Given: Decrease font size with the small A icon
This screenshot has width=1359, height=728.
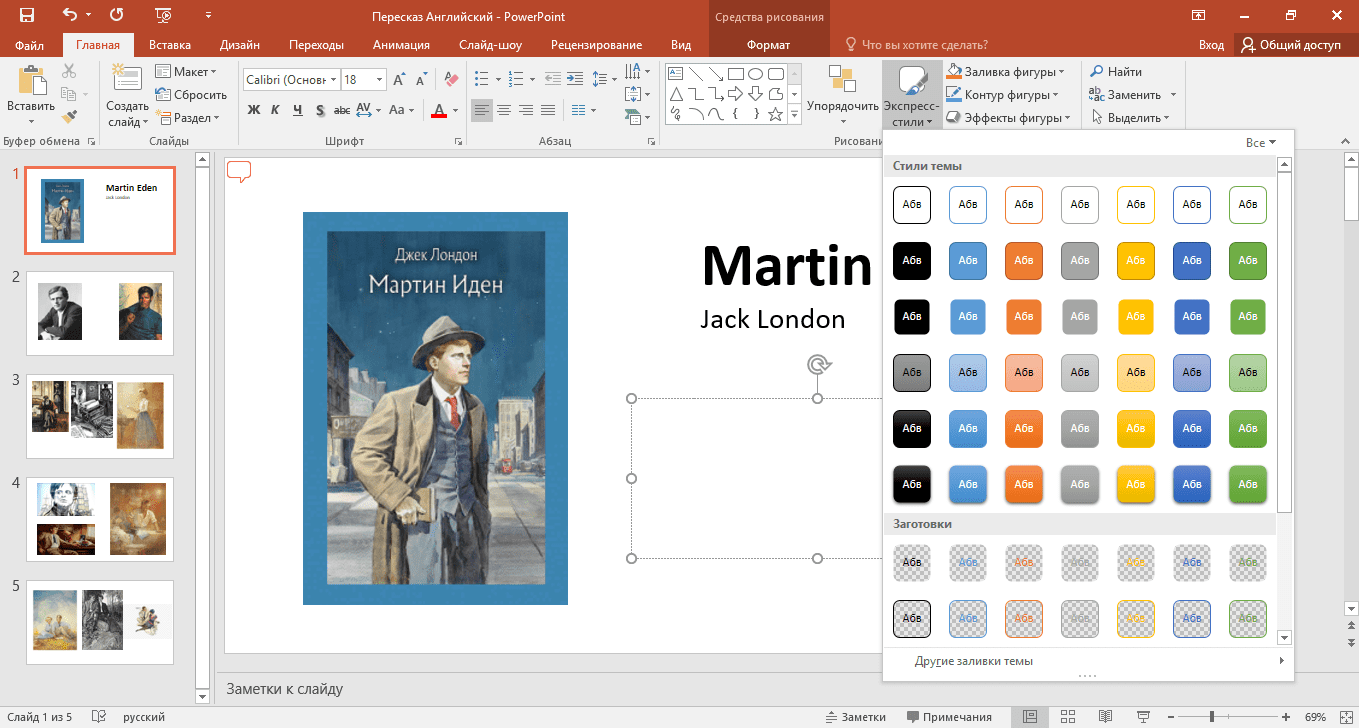Looking at the screenshot, I should click(x=423, y=79).
